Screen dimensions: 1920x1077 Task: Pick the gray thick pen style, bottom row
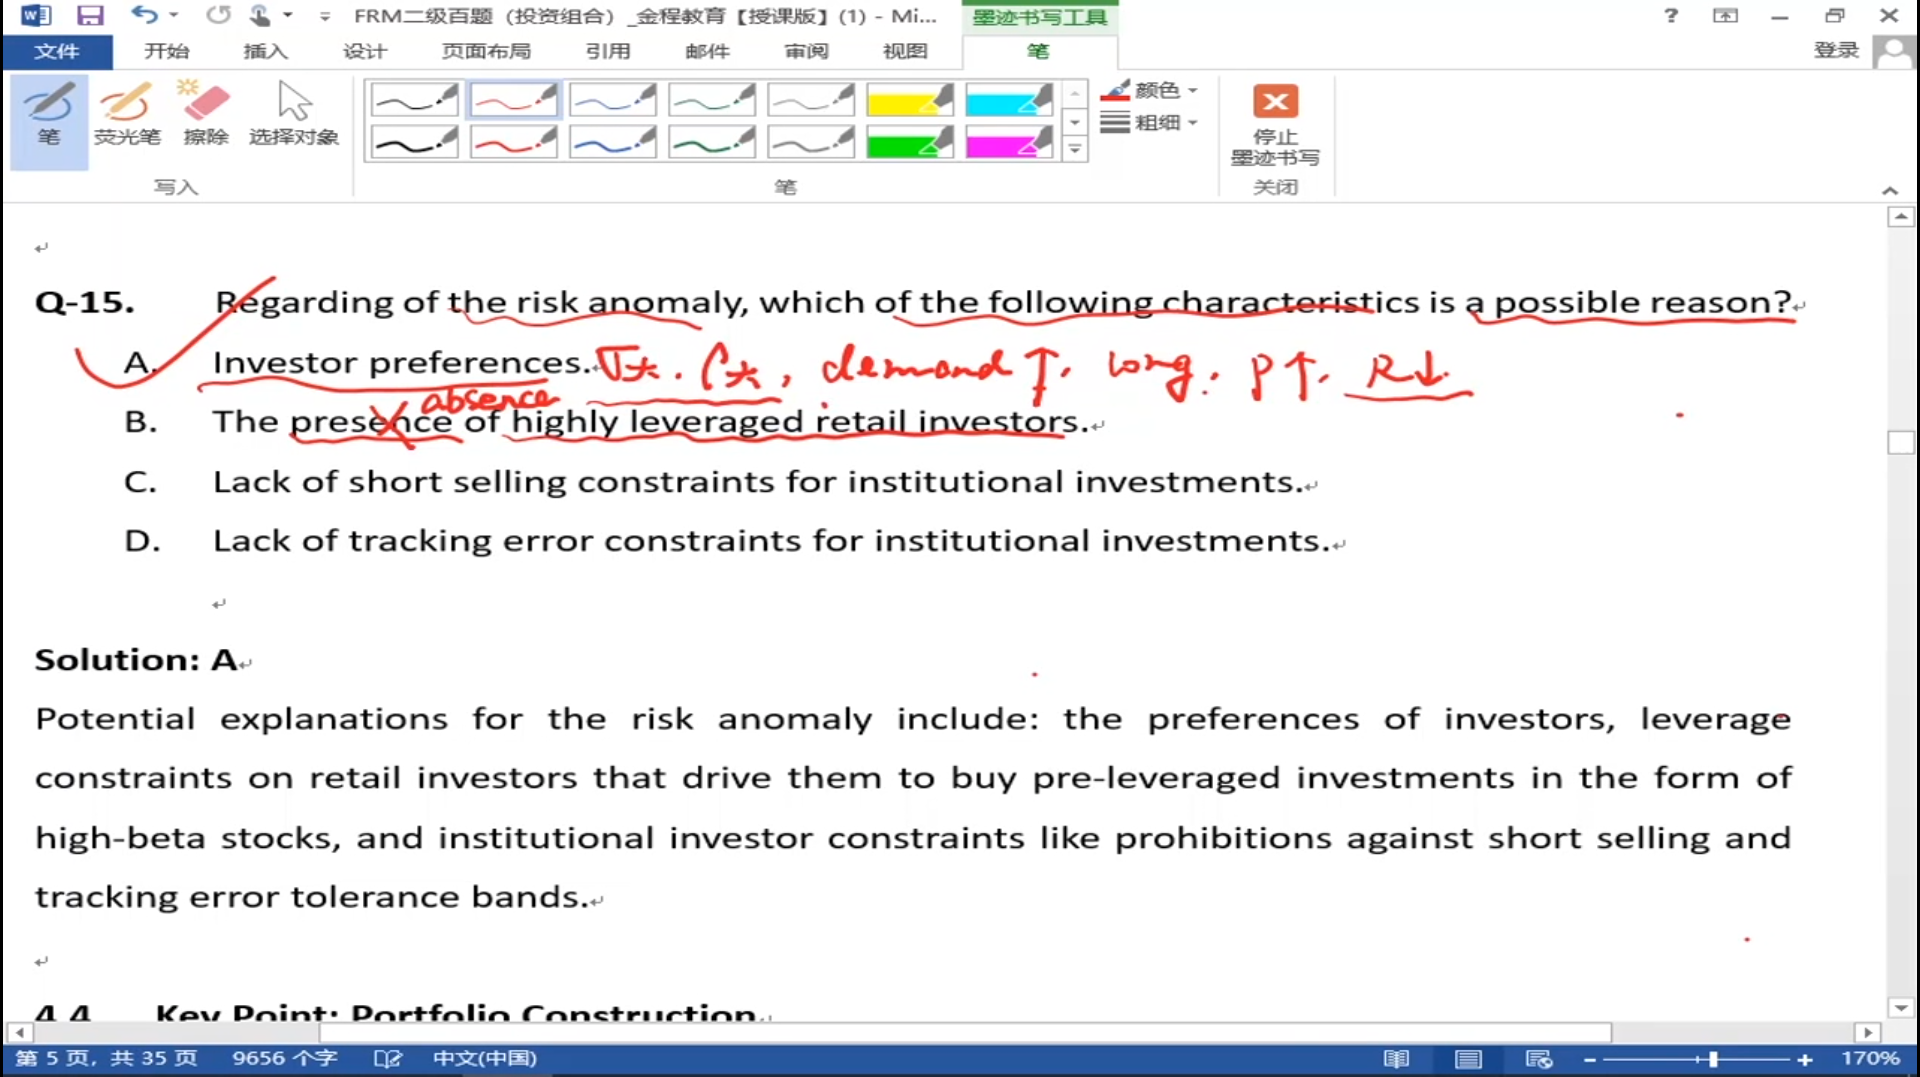[x=810, y=142]
